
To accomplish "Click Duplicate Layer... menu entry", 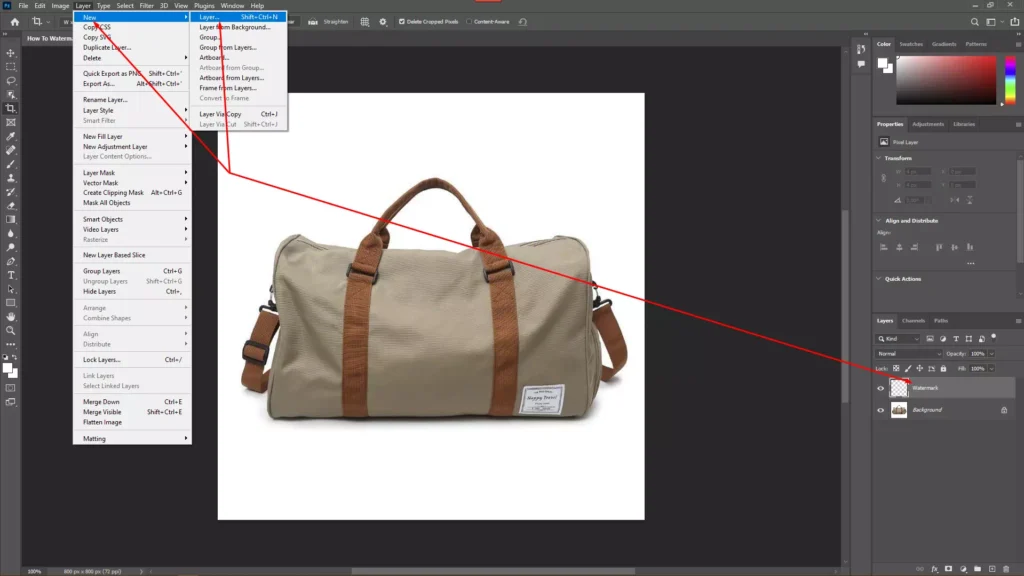I will pyautogui.click(x=133, y=48).
